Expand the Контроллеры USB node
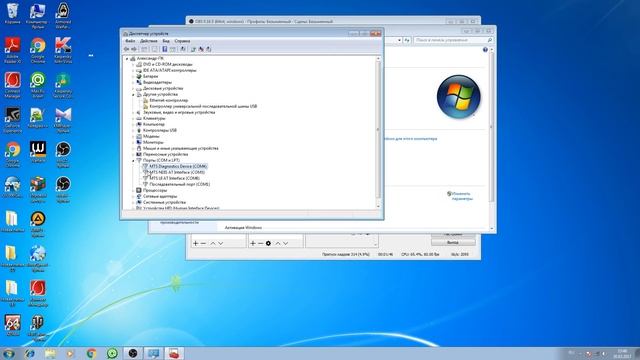Image resolution: width=640 pixels, height=360 pixels. pyautogui.click(x=133, y=130)
